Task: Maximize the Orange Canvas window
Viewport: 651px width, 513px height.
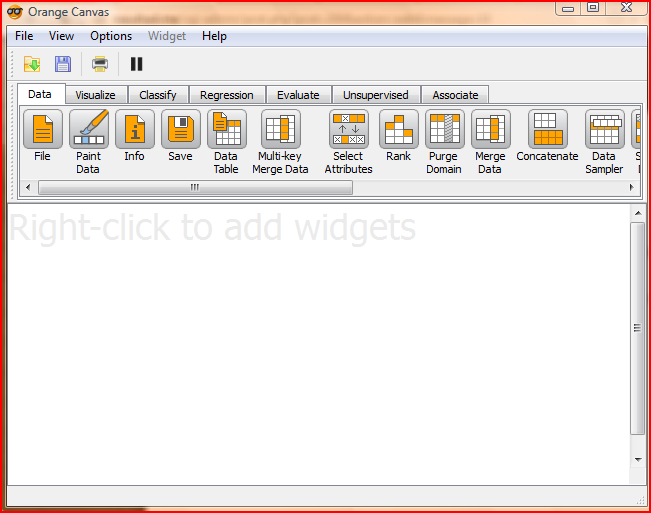Action: [x=593, y=7]
